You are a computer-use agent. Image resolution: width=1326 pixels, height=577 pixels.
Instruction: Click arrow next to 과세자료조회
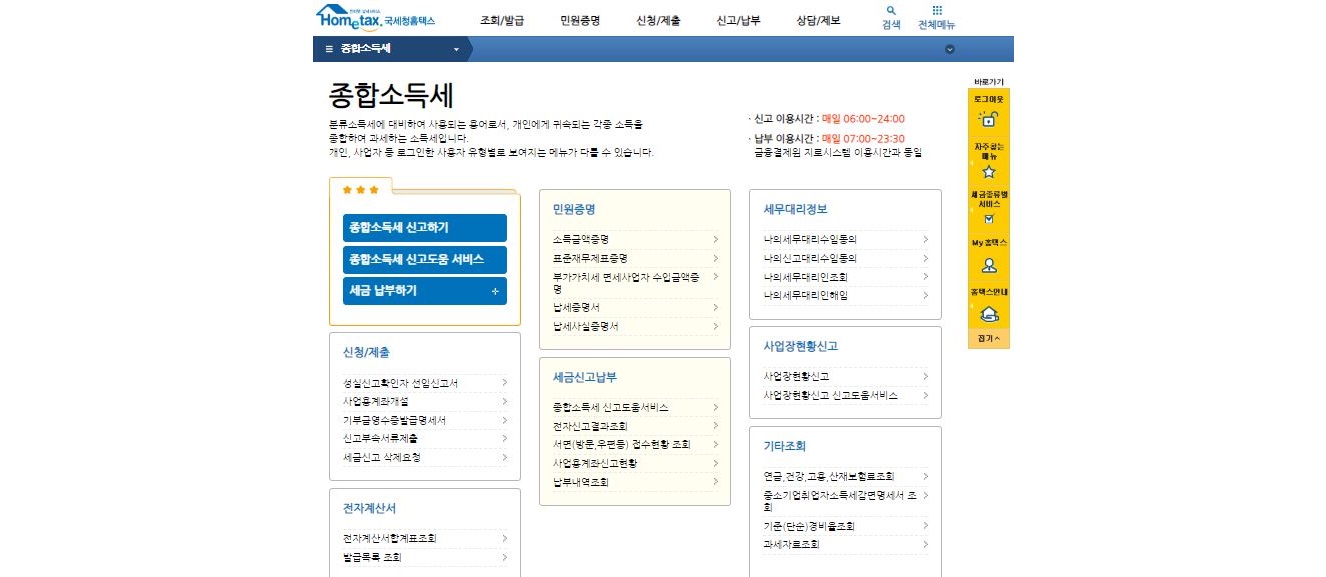tap(926, 545)
